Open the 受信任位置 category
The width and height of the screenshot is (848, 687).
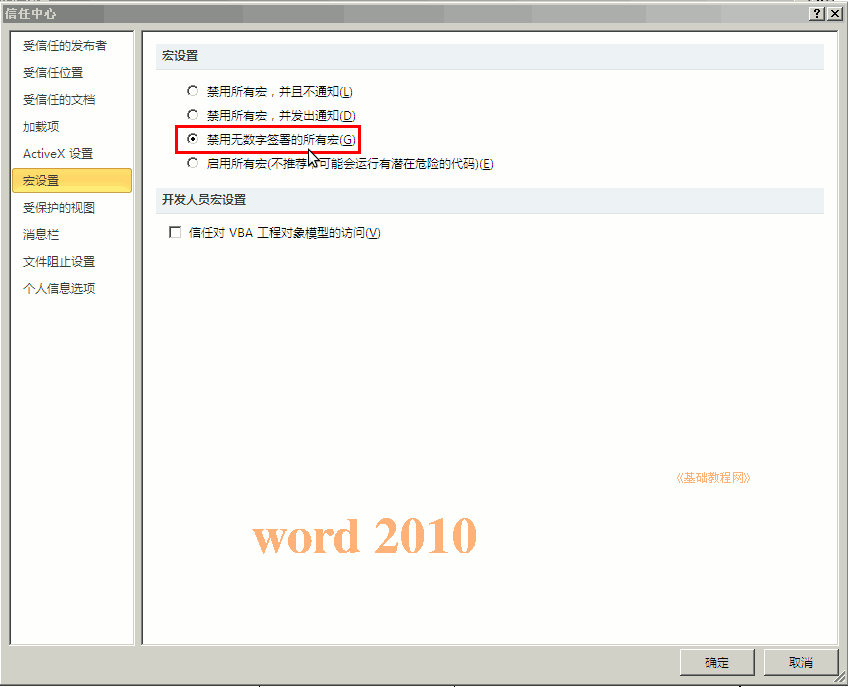pyautogui.click(x=53, y=72)
